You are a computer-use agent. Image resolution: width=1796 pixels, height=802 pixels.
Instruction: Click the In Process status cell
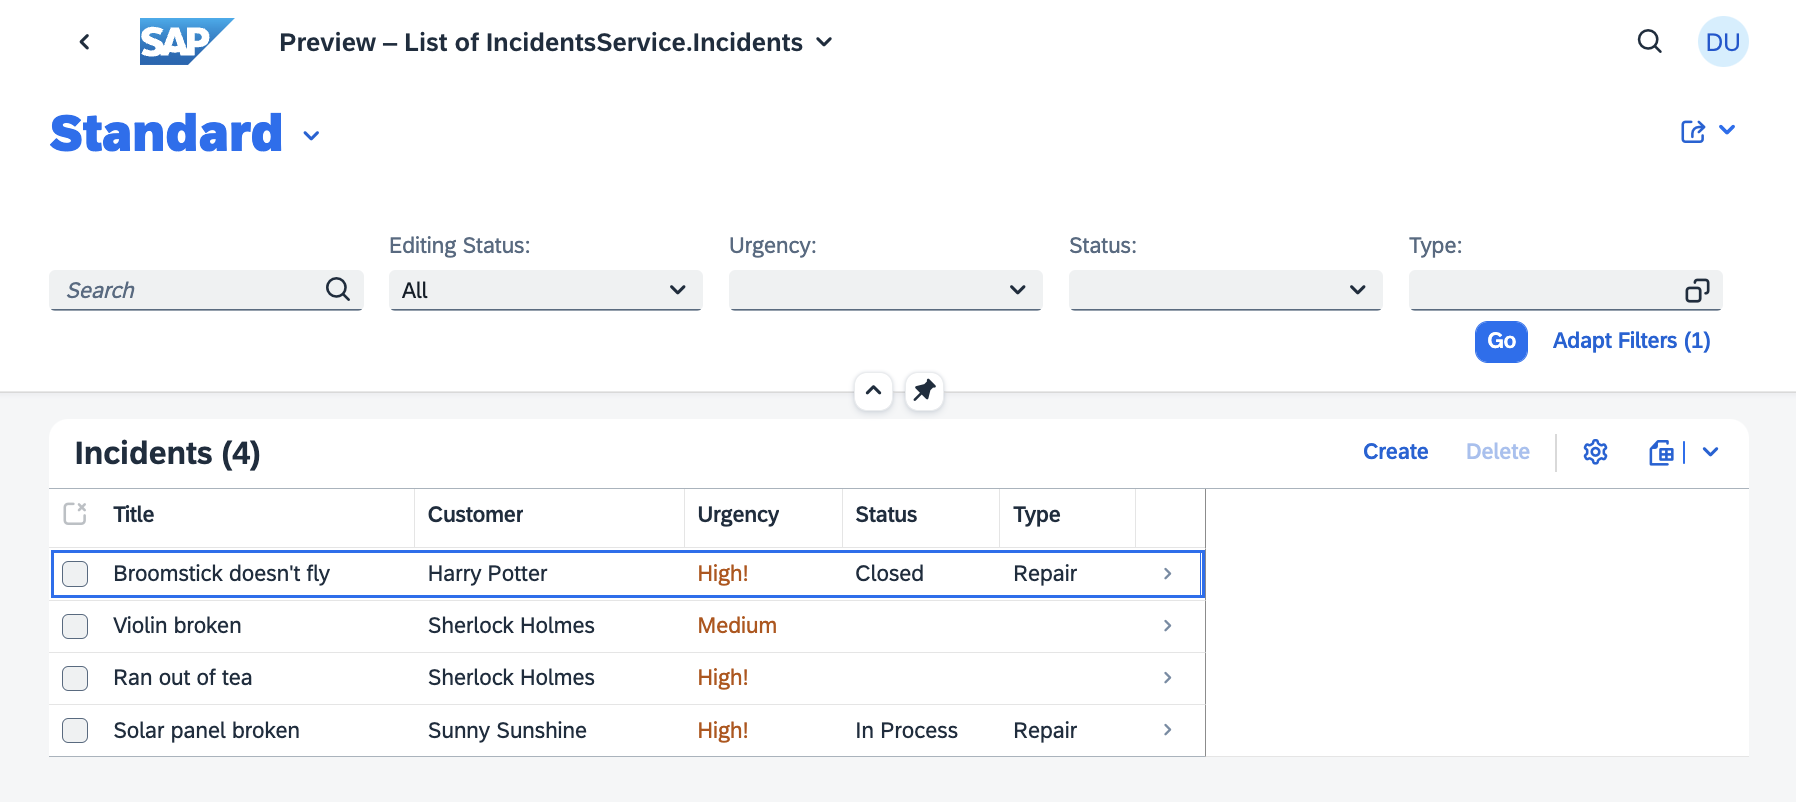[906, 731]
